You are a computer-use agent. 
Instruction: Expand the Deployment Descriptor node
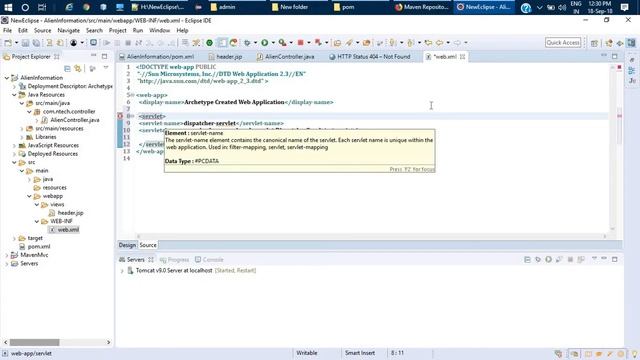tap(14, 86)
